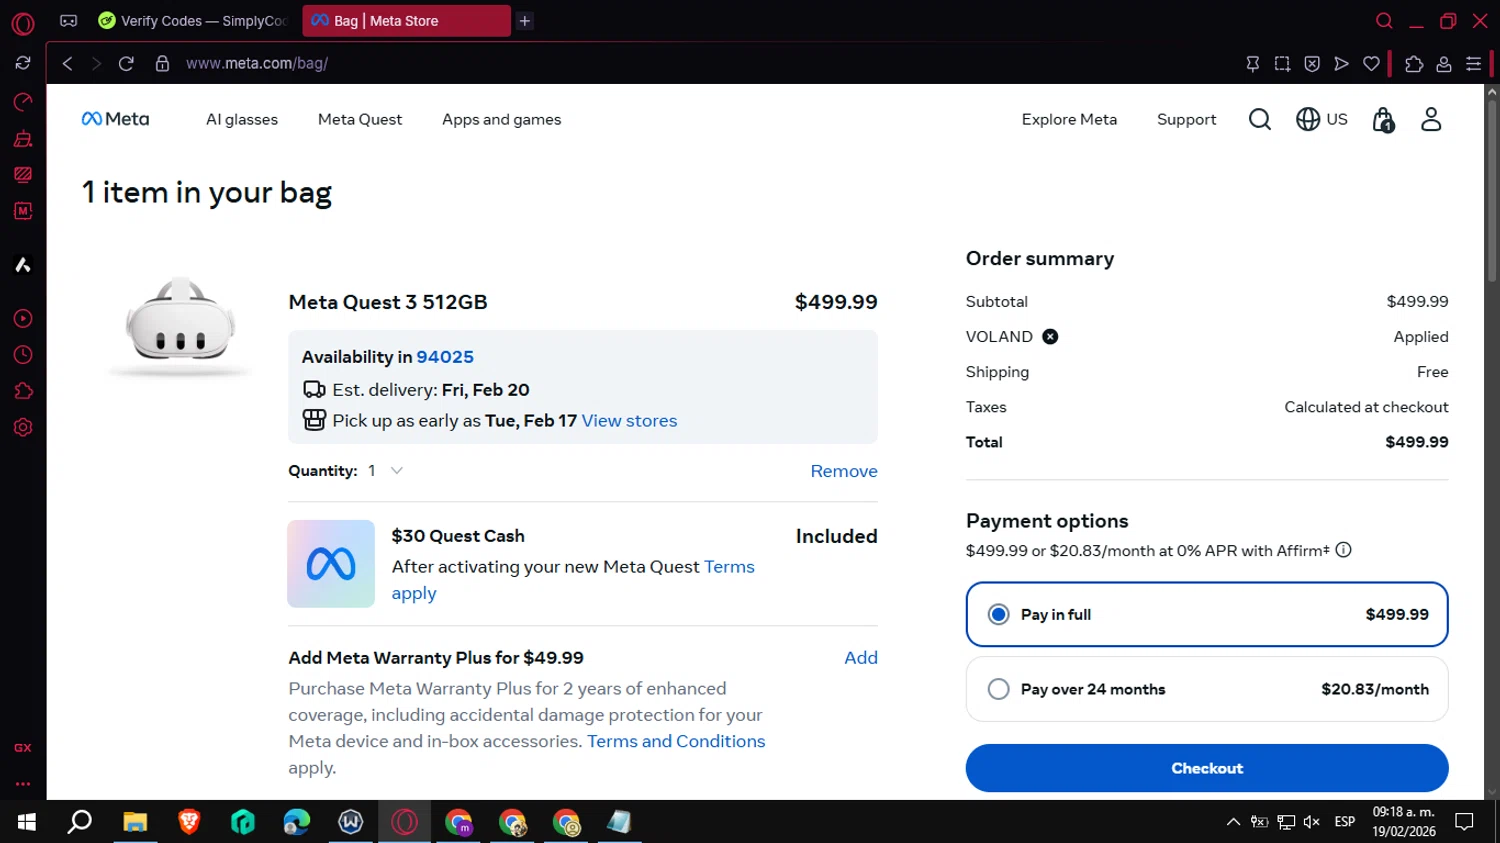This screenshot has height=843, width=1500.
Task: Take a snapshot with the capture icon
Action: point(1282,63)
